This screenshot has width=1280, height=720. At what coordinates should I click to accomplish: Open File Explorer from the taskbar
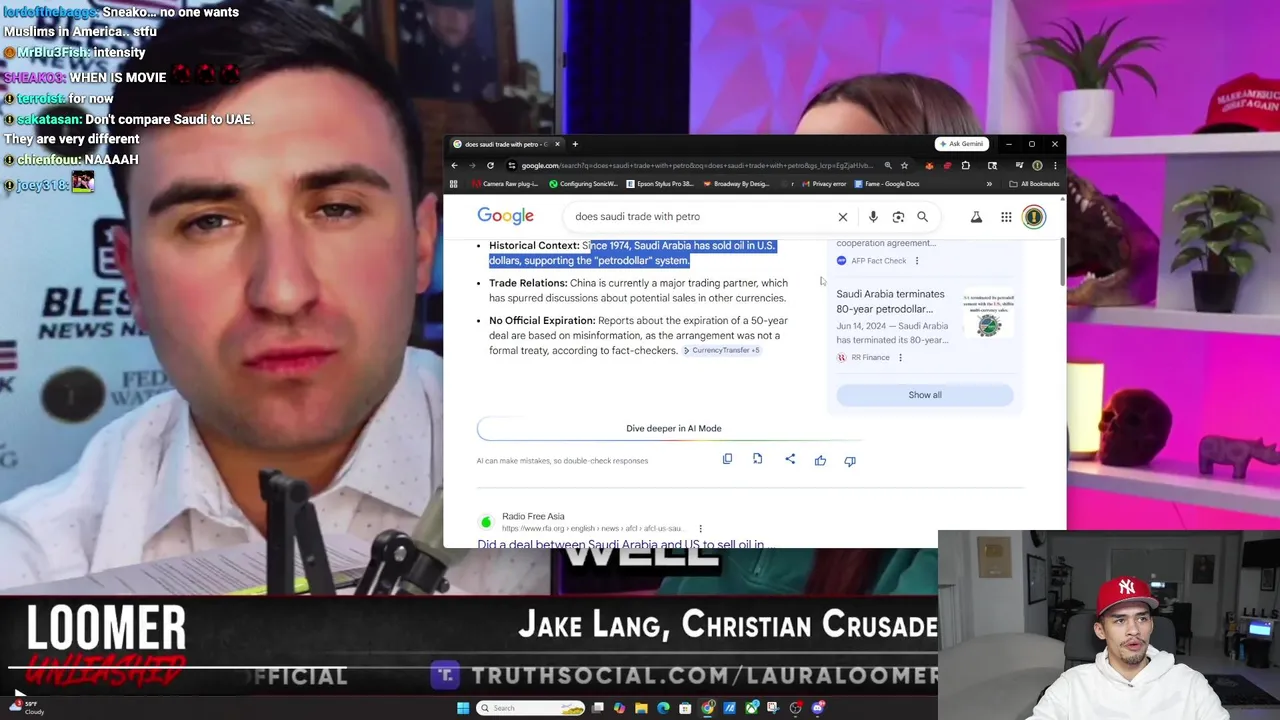pyautogui.click(x=641, y=708)
